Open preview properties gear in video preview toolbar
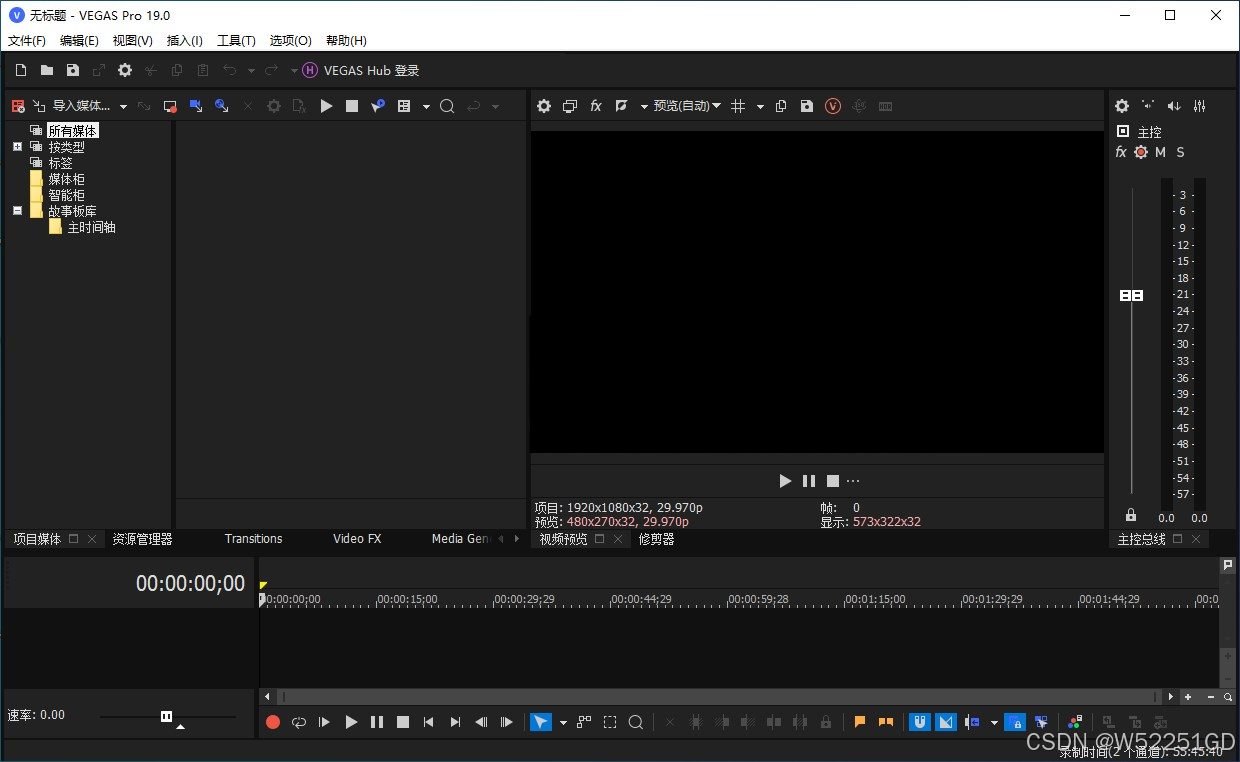Image resolution: width=1240 pixels, height=762 pixels. [544, 106]
